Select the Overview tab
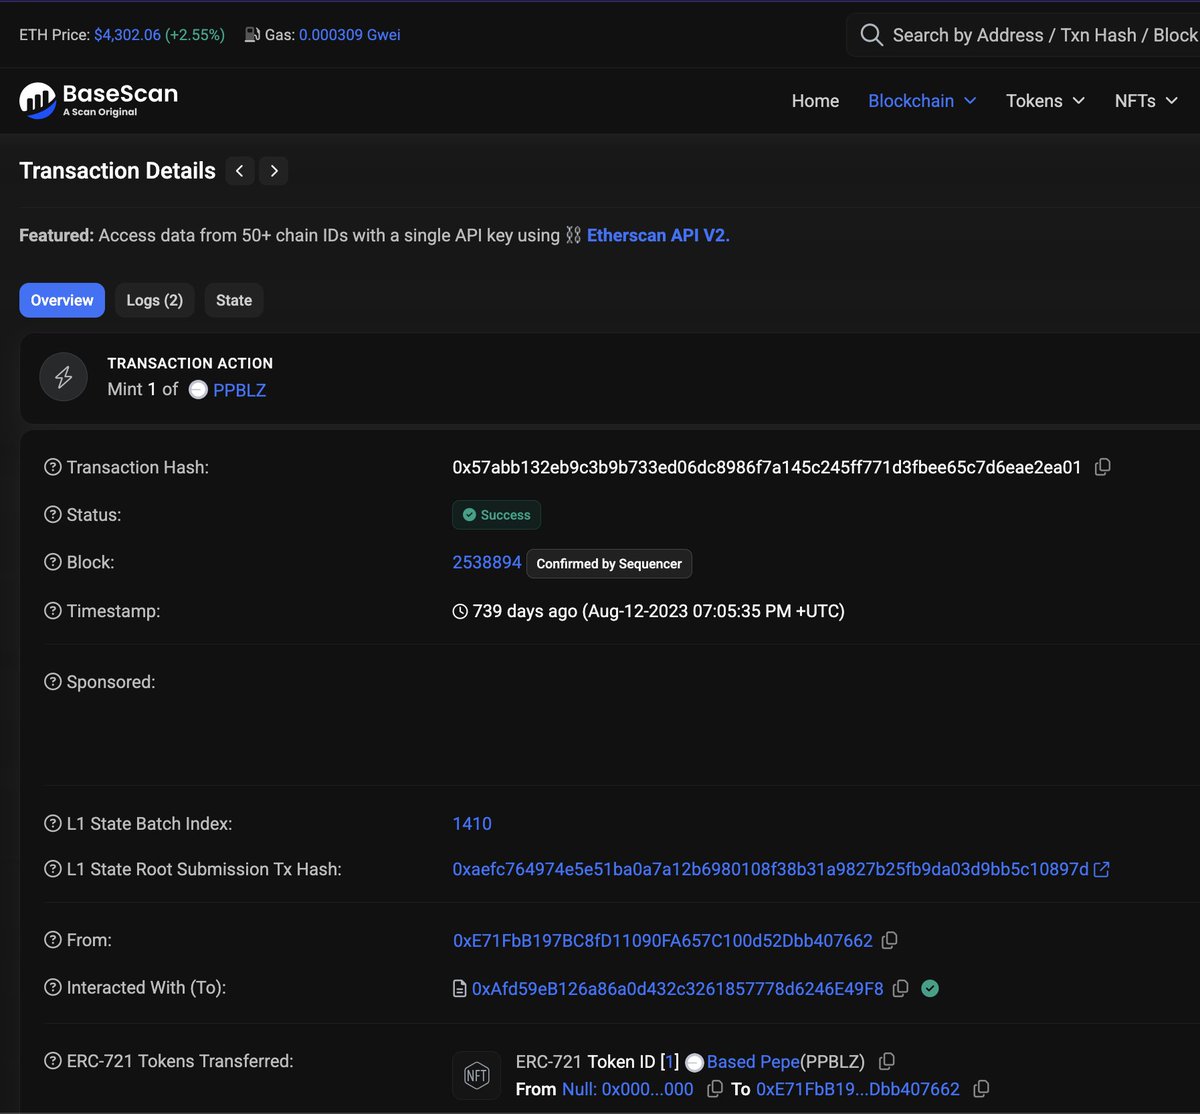Screen dimensions: 1200x1114 [62, 300]
